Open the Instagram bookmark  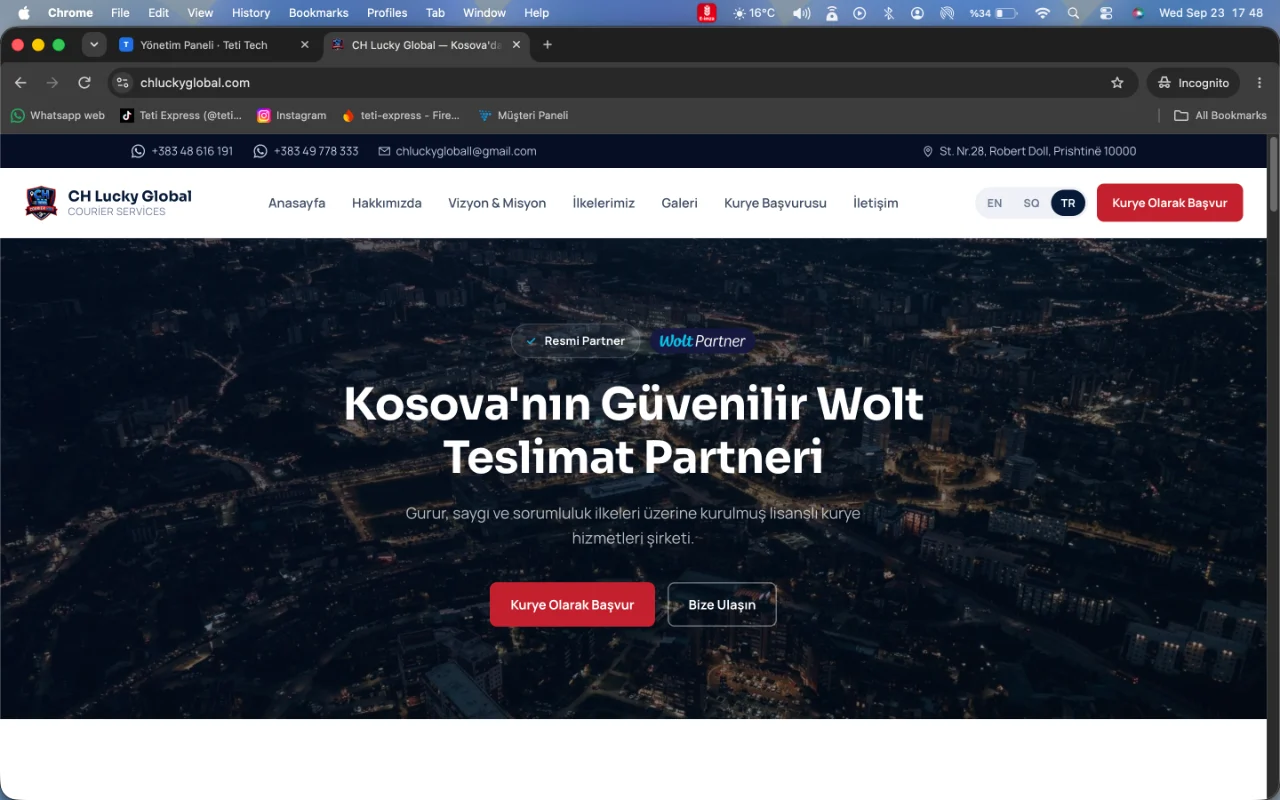click(x=292, y=115)
